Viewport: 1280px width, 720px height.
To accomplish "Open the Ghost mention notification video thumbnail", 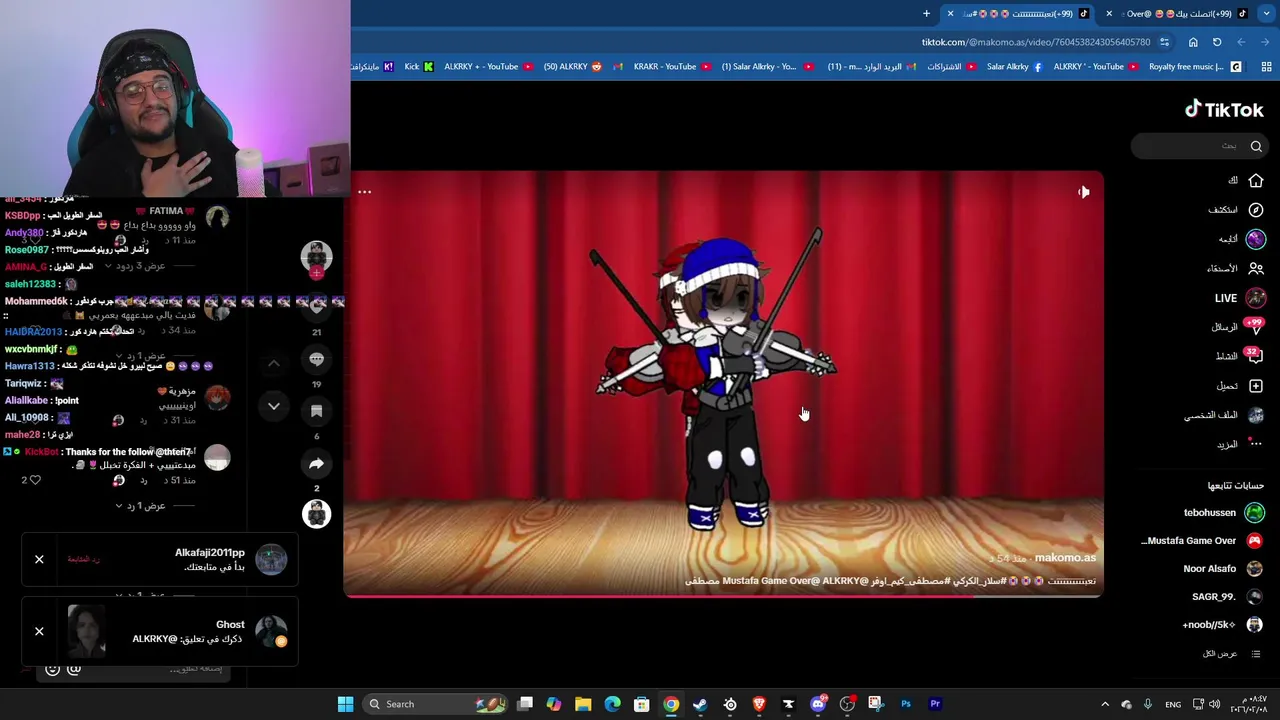I will [87, 632].
